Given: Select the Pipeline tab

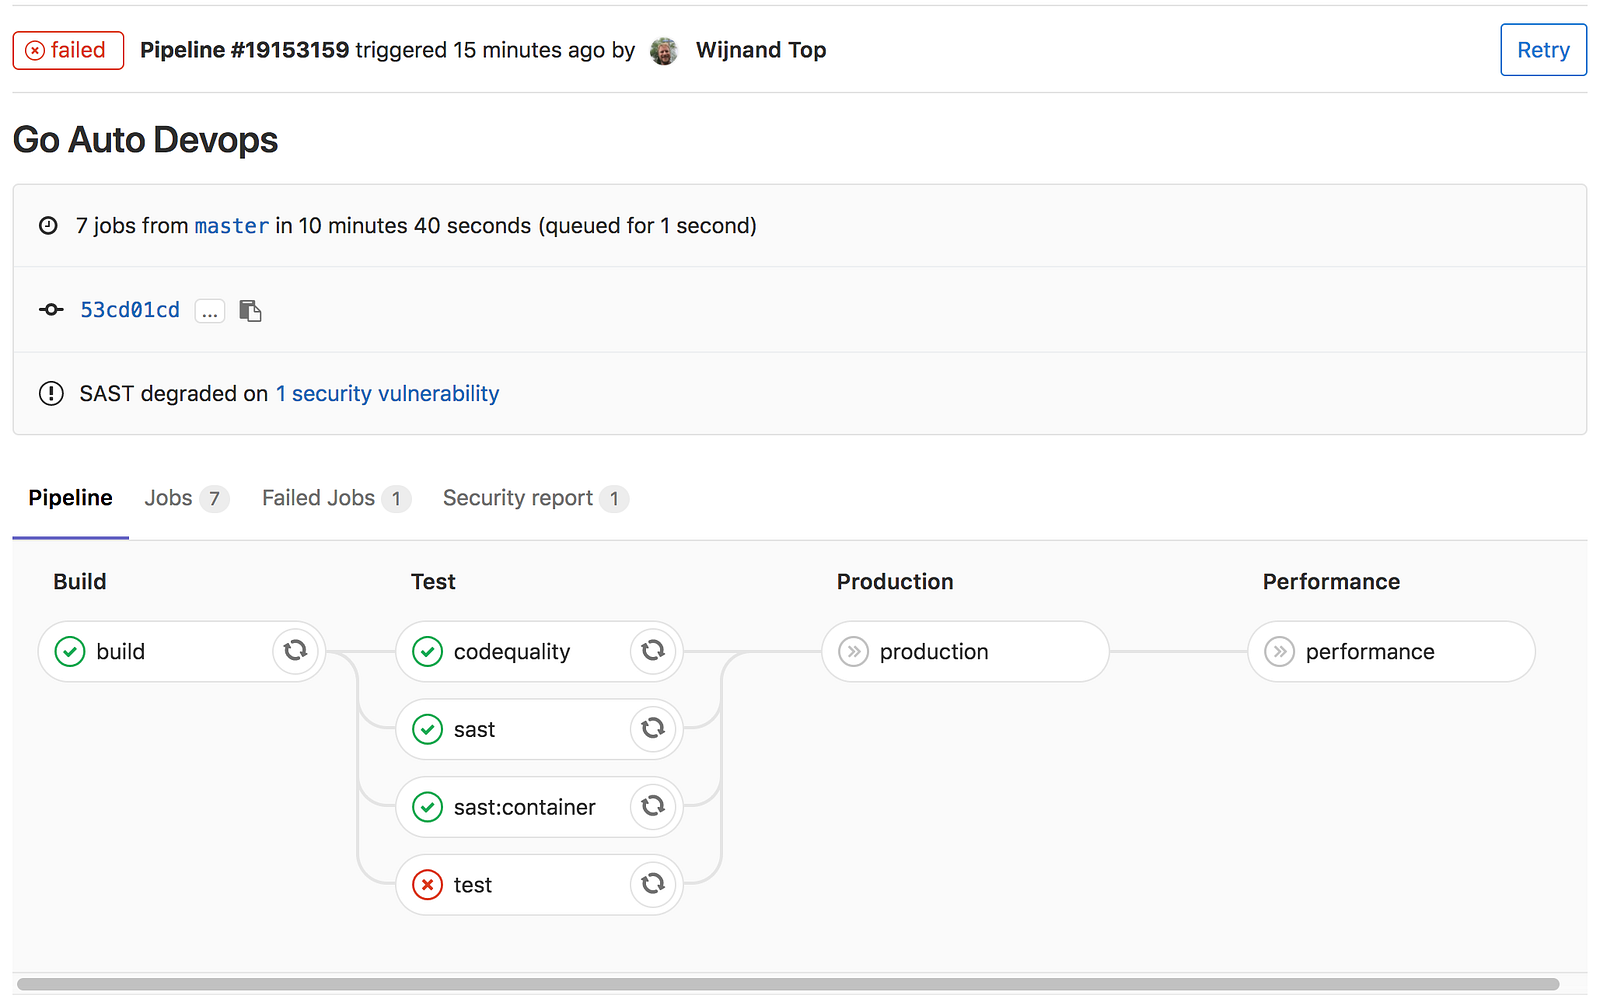Looking at the screenshot, I should (70, 498).
